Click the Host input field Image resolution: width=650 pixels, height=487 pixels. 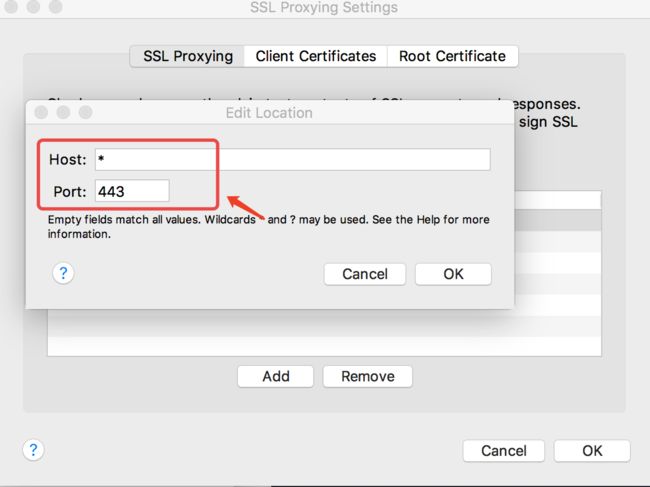point(293,160)
